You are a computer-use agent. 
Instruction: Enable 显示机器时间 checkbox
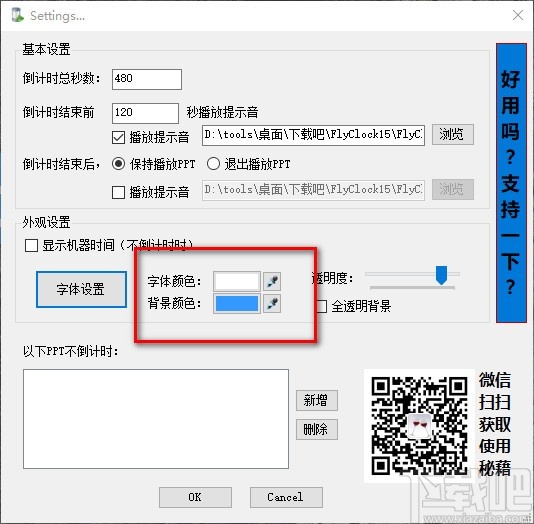point(31,245)
